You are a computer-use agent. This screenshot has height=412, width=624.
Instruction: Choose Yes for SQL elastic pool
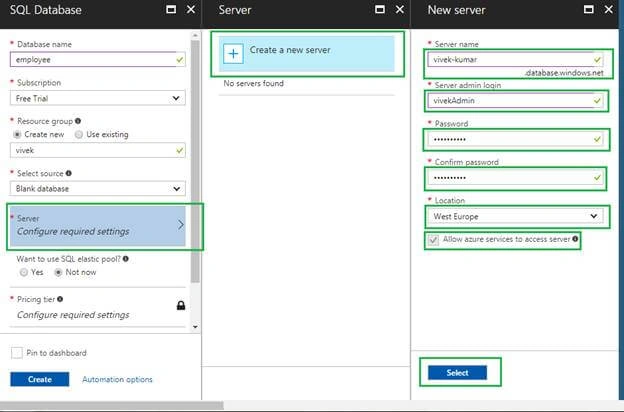(x=24, y=272)
